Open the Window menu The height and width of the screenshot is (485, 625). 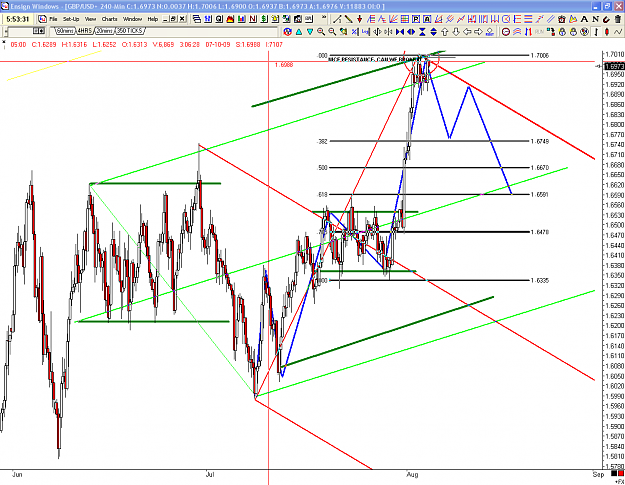coord(132,19)
